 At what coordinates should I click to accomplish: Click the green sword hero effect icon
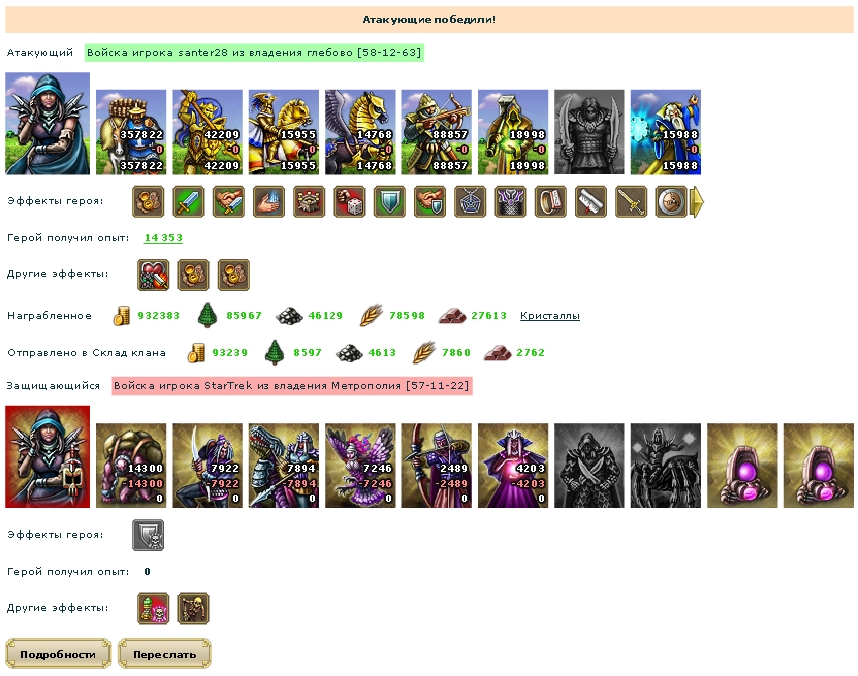(x=189, y=201)
